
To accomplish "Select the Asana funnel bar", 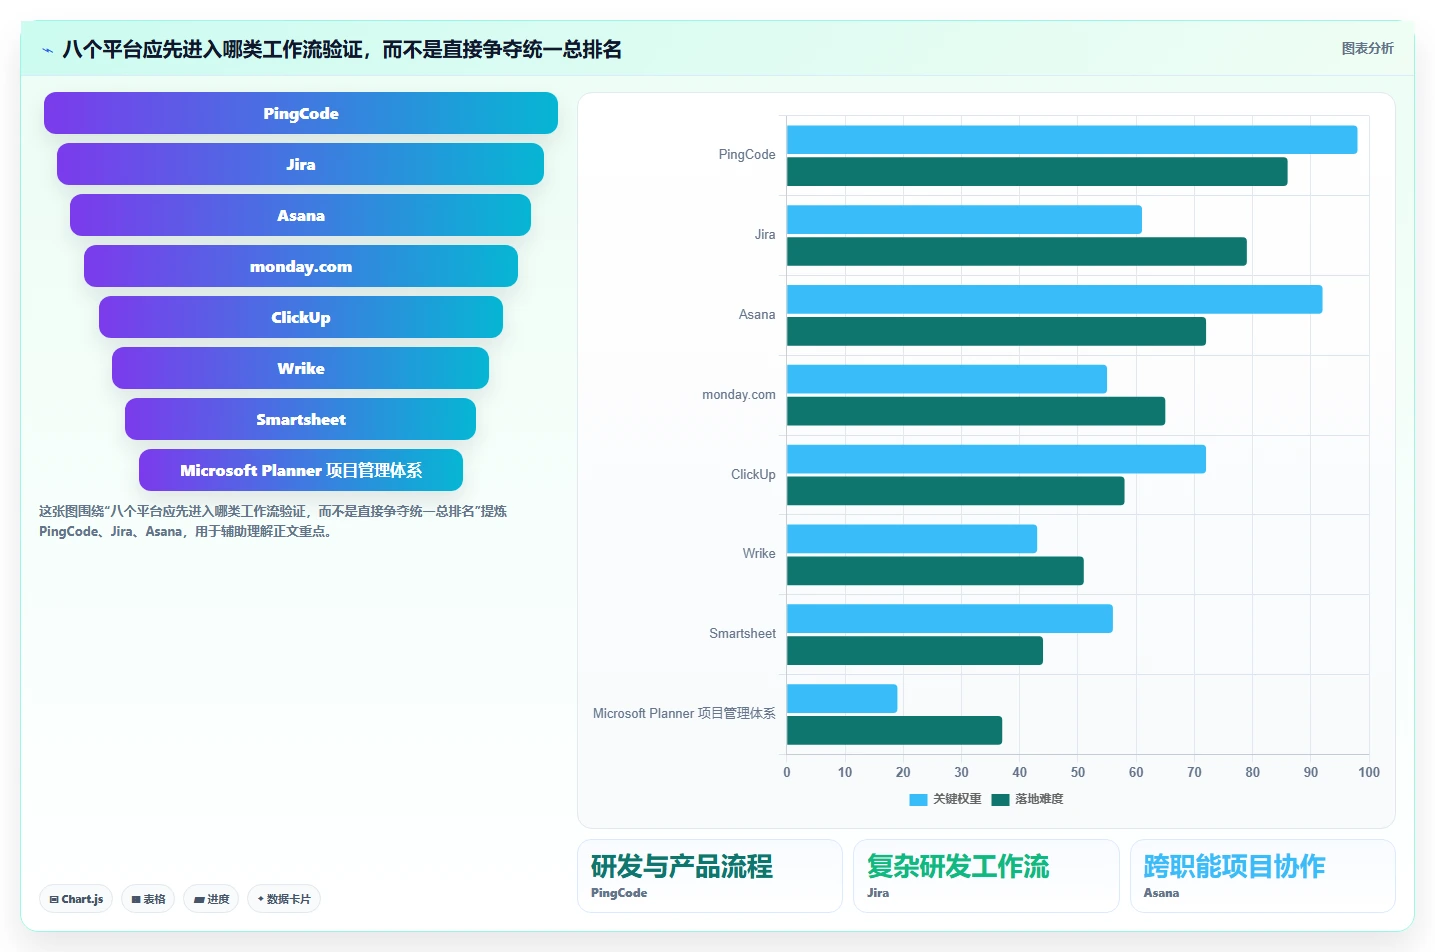I will pyautogui.click(x=301, y=215).
